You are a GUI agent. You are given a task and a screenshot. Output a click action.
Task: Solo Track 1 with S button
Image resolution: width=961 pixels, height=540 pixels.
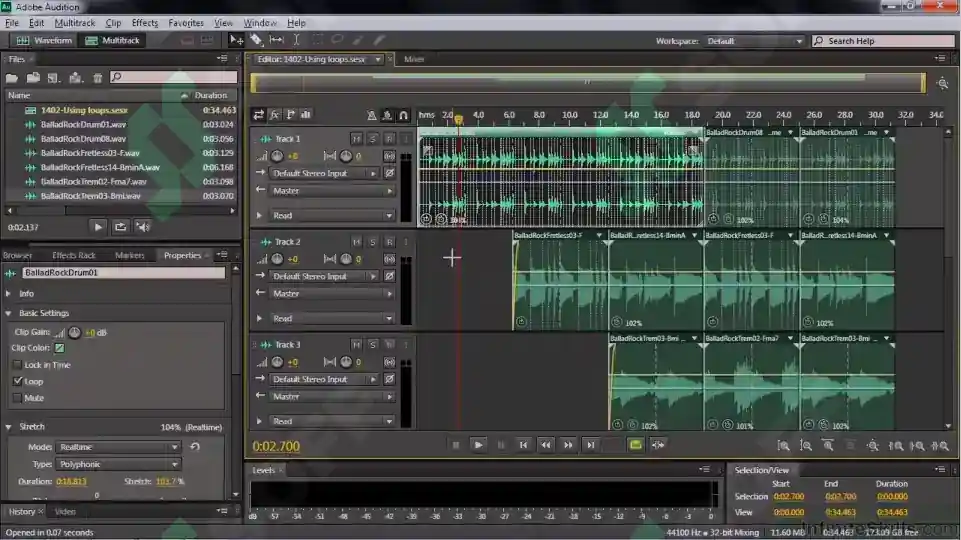coord(372,139)
